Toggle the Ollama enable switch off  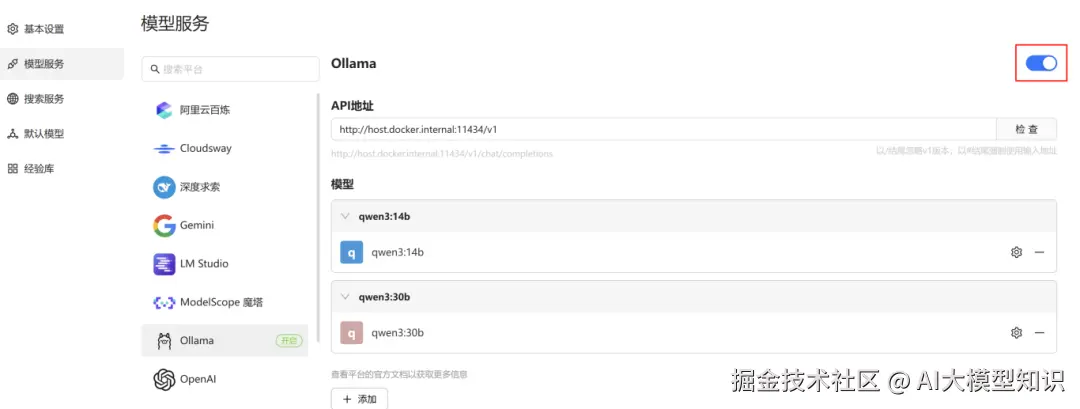click(1041, 63)
